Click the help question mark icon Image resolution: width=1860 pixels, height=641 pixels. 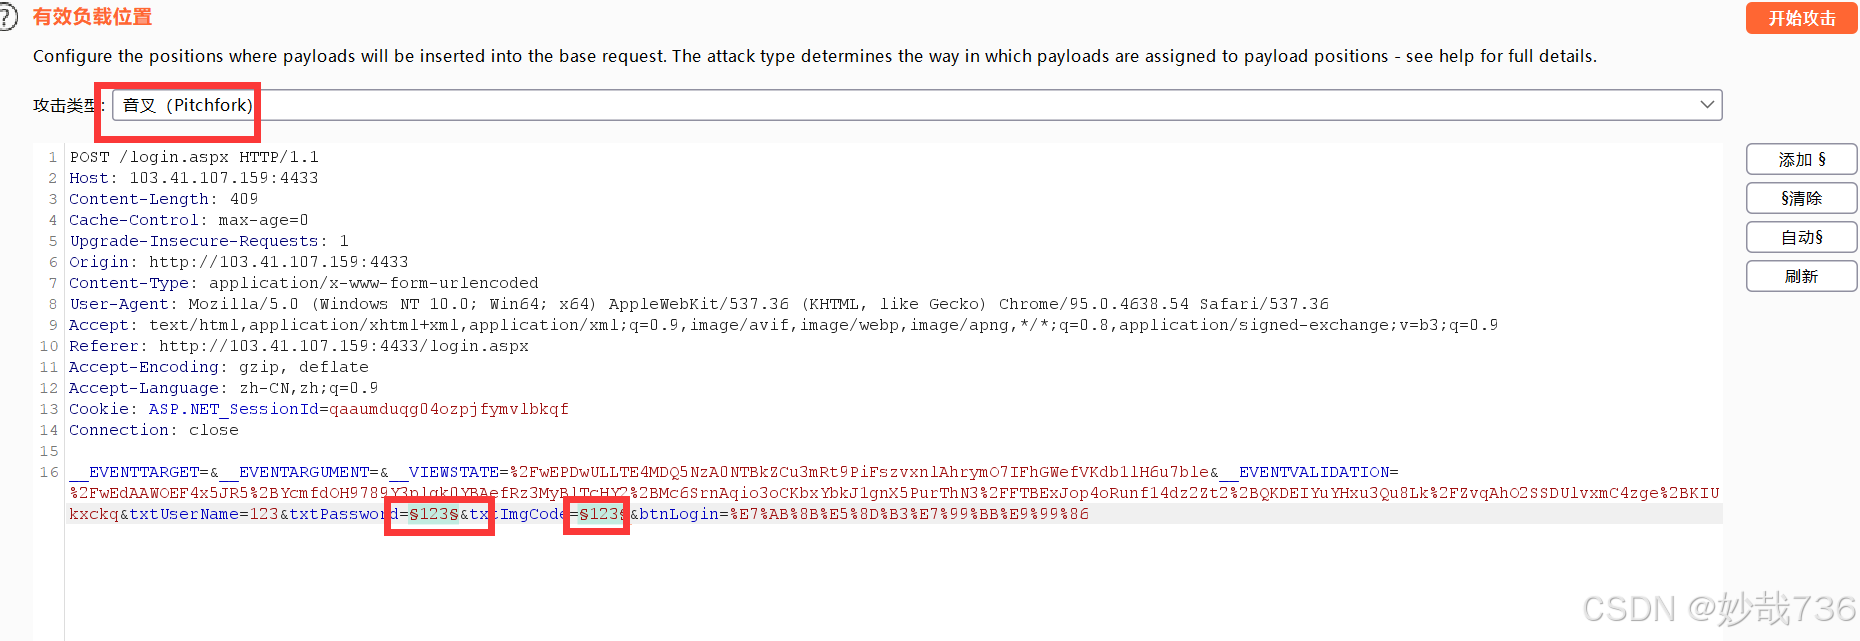click(x=7, y=17)
